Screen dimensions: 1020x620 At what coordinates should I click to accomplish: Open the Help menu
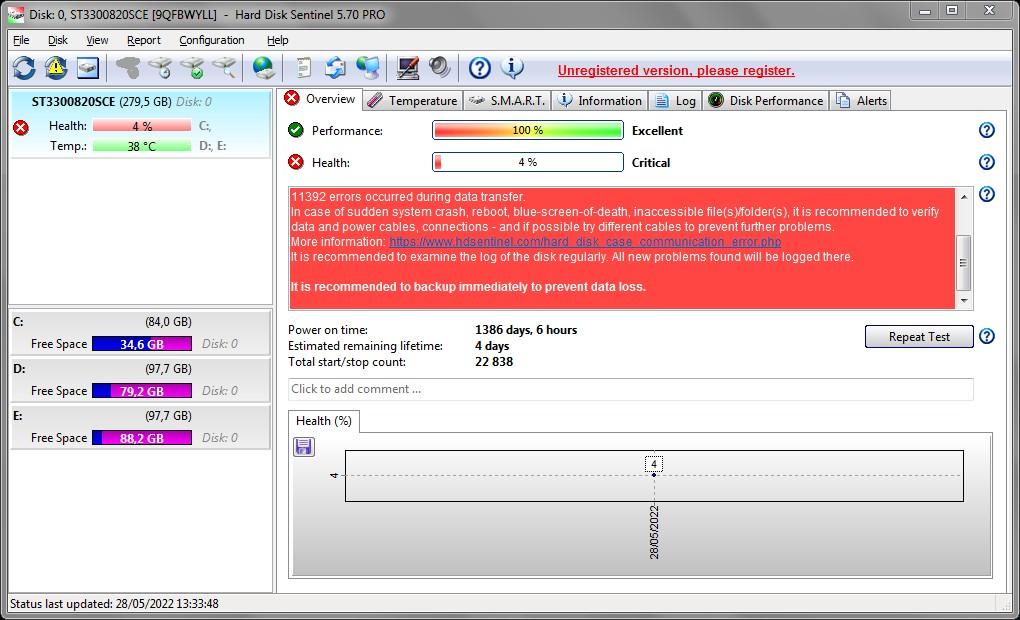[277, 40]
